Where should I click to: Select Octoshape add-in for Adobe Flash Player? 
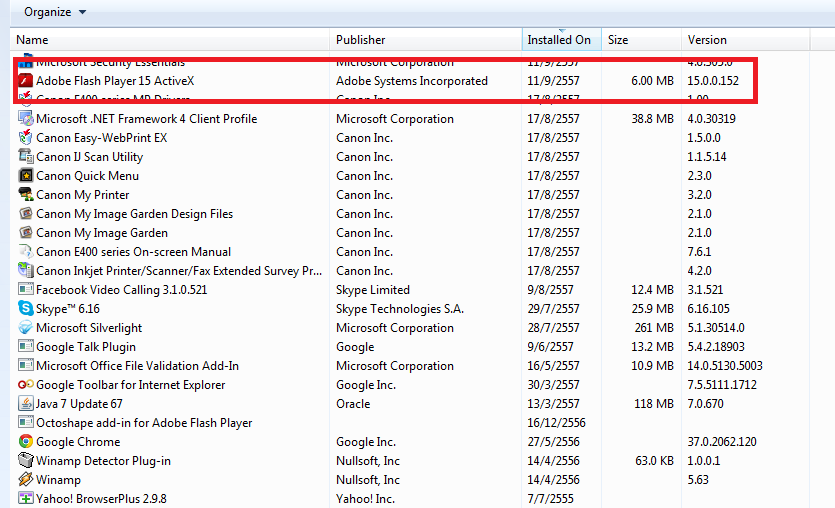pyautogui.click(x=144, y=423)
